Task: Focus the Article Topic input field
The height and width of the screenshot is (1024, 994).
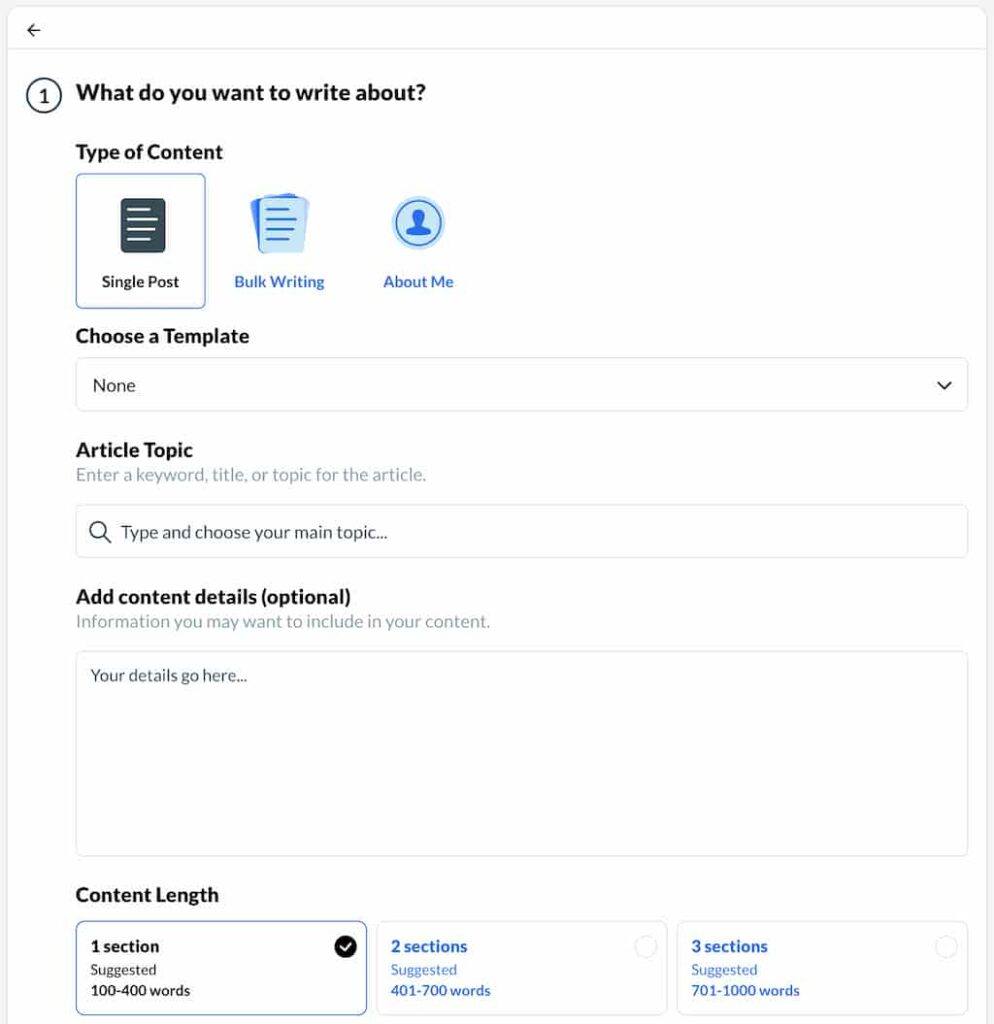Action: coord(540,532)
